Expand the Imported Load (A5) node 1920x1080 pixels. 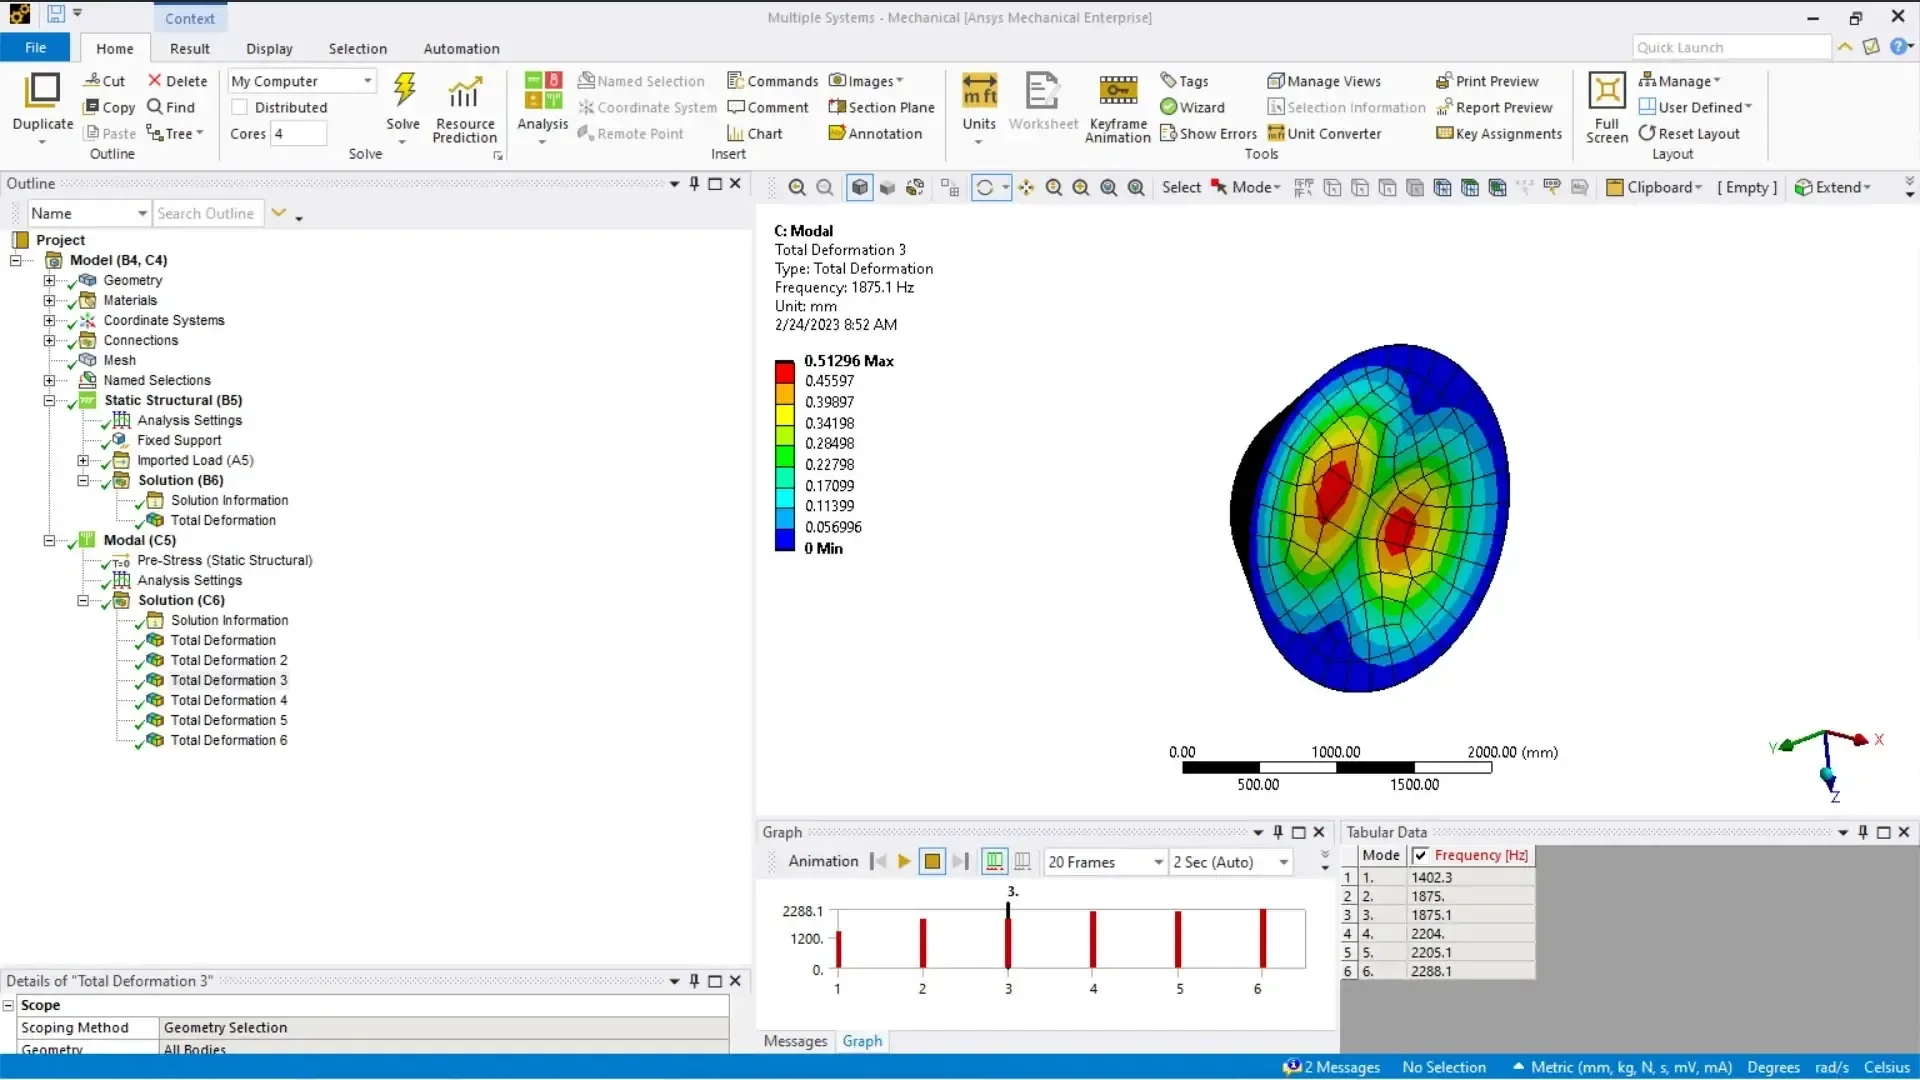[x=83, y=461]
